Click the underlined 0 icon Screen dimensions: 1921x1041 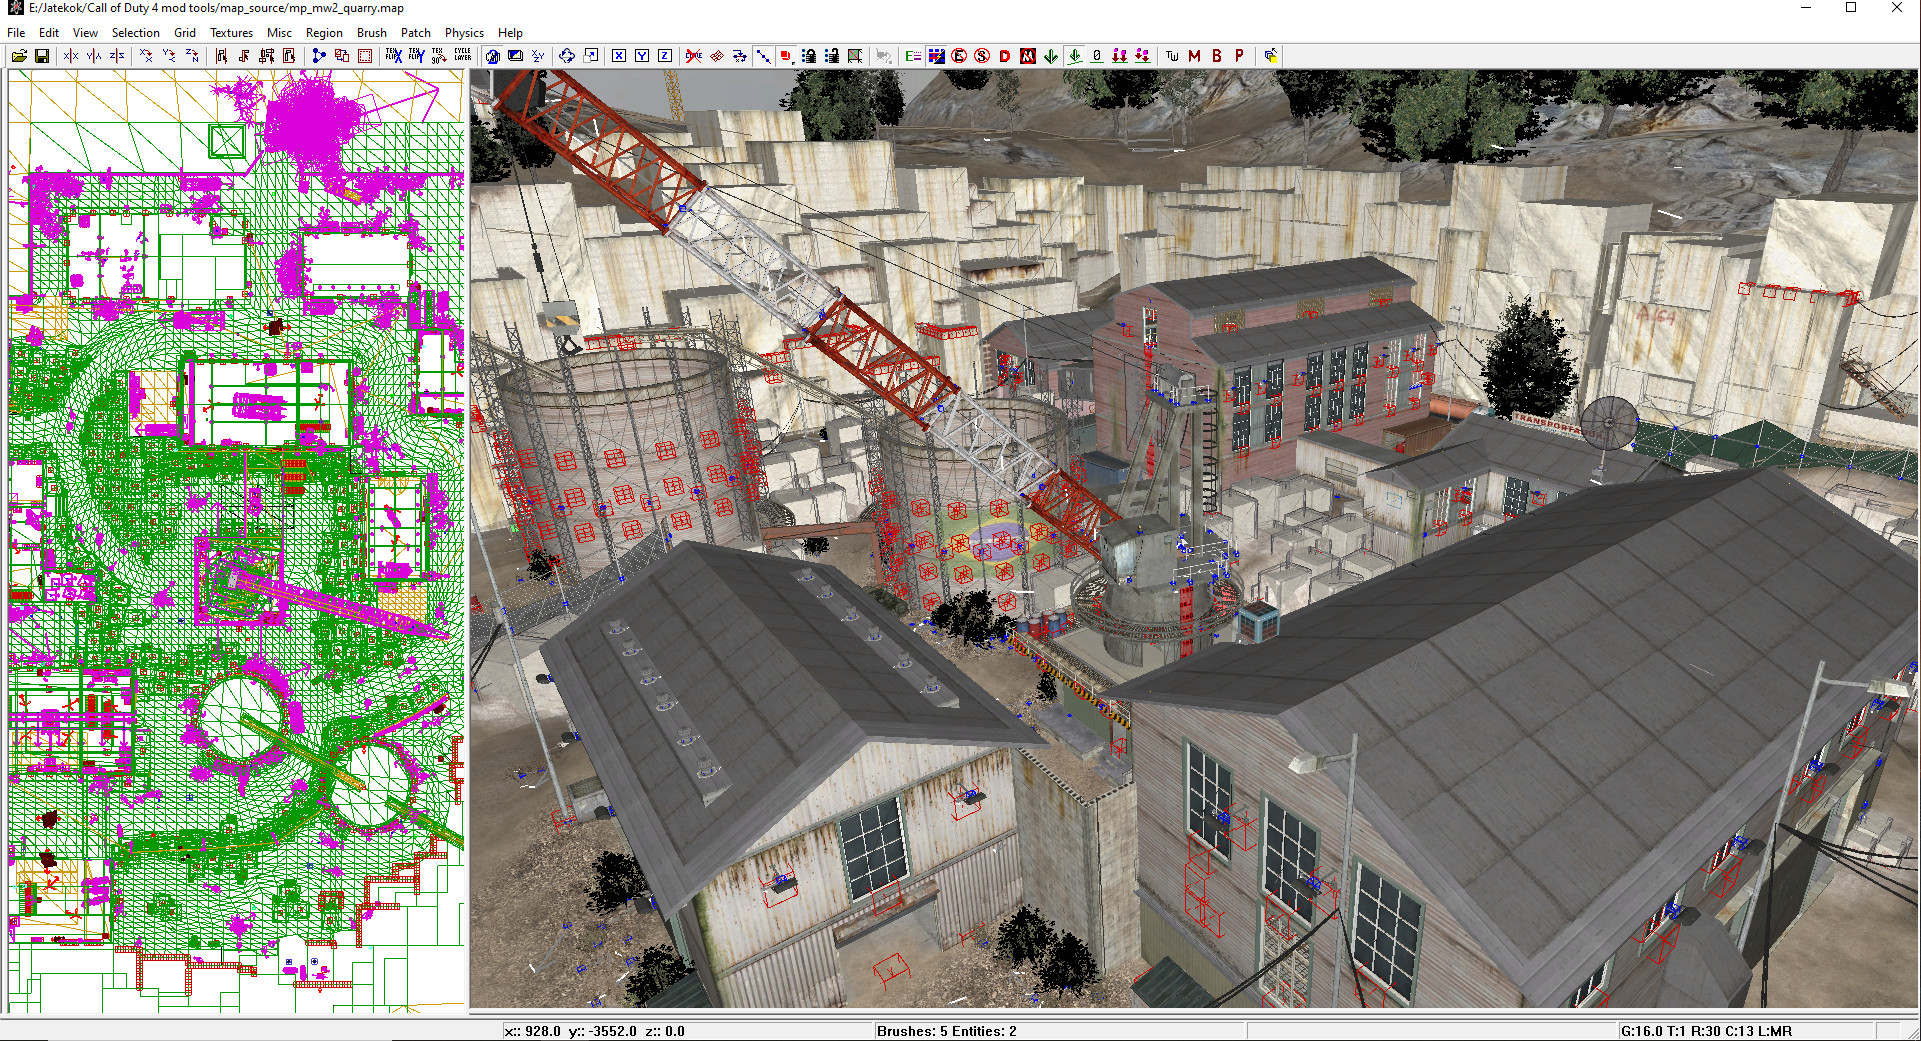coord(1097,56)
